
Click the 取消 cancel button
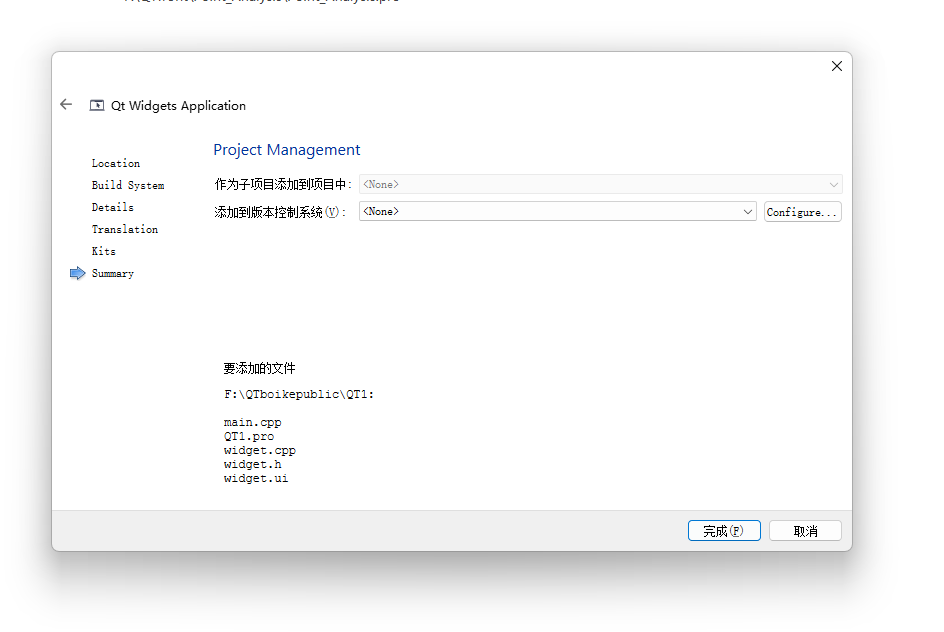[x=806, y=531]
